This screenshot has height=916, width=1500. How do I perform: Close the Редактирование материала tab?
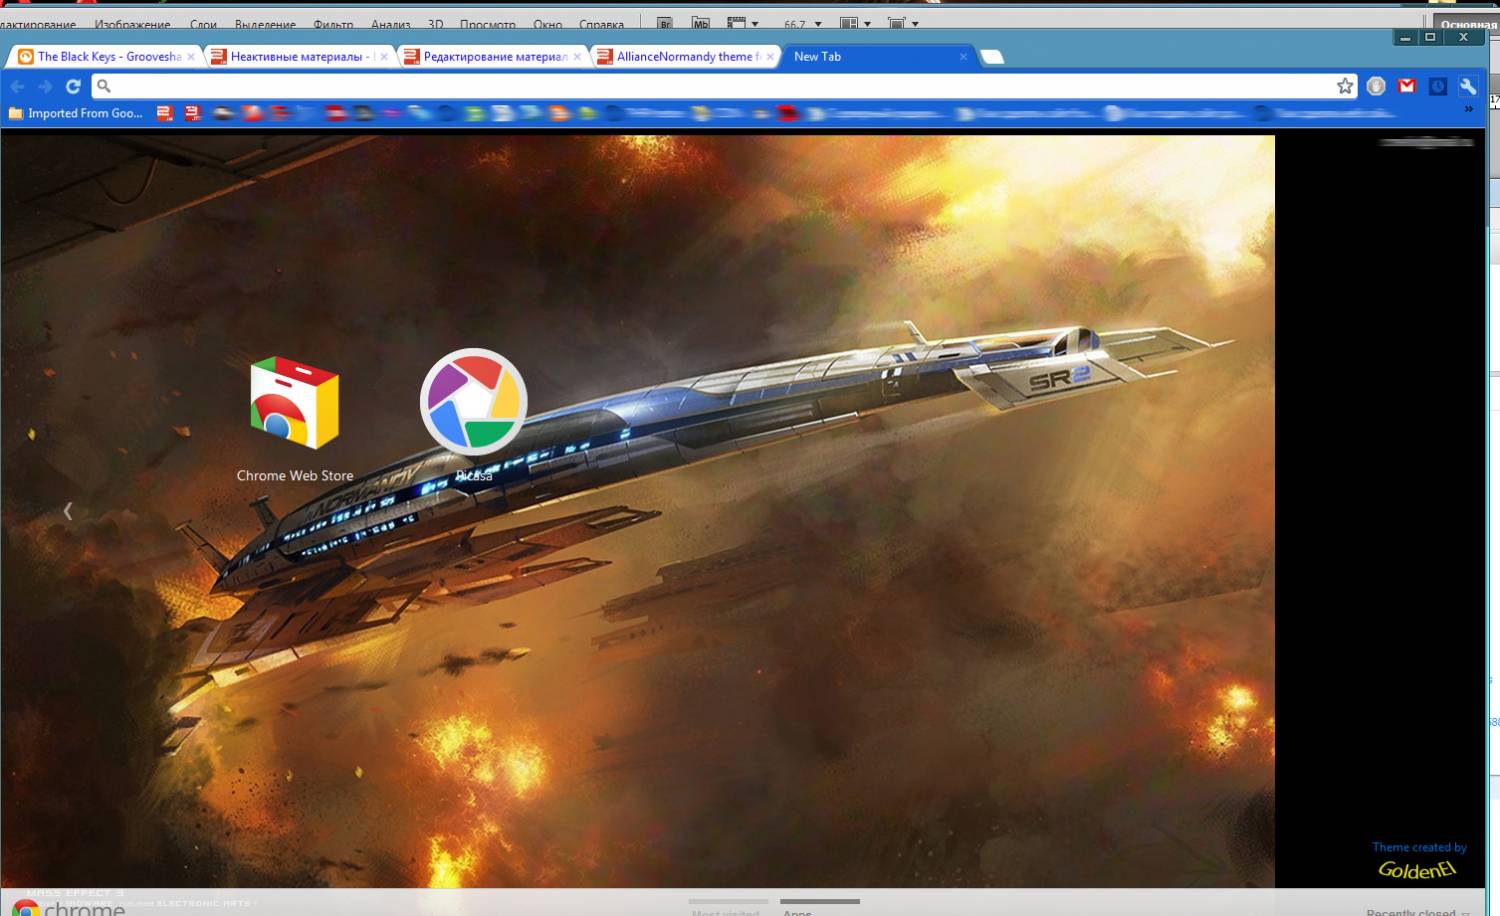[x=577, y=57]
